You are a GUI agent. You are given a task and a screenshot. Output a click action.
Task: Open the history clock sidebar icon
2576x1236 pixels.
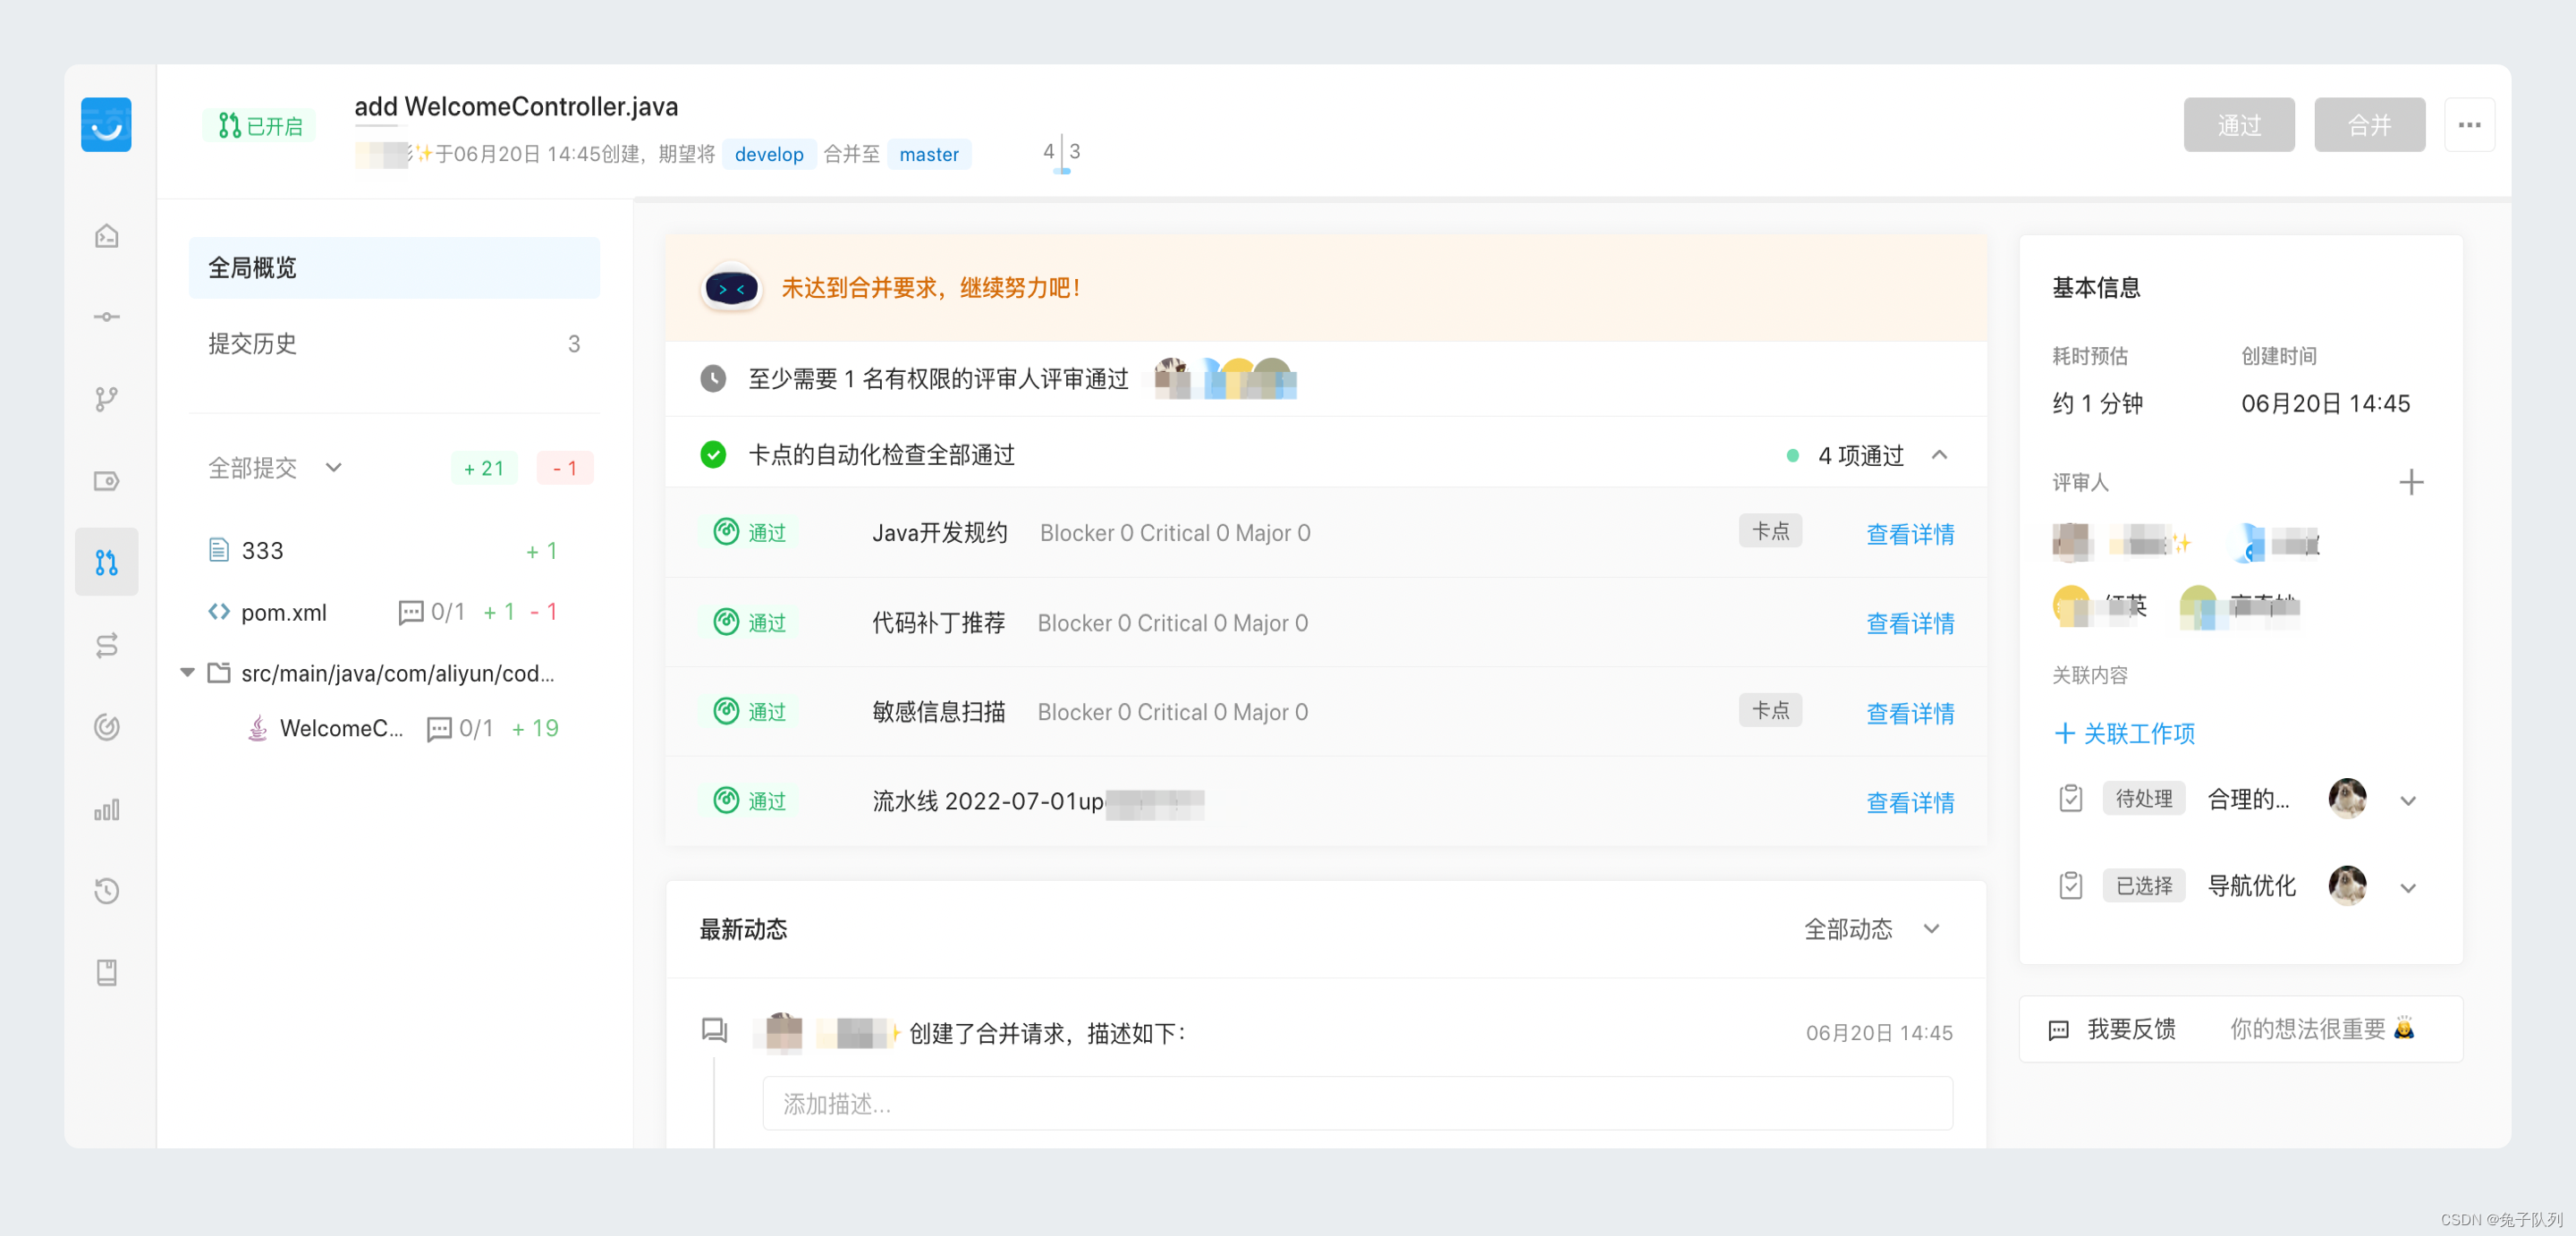(107, 891)
